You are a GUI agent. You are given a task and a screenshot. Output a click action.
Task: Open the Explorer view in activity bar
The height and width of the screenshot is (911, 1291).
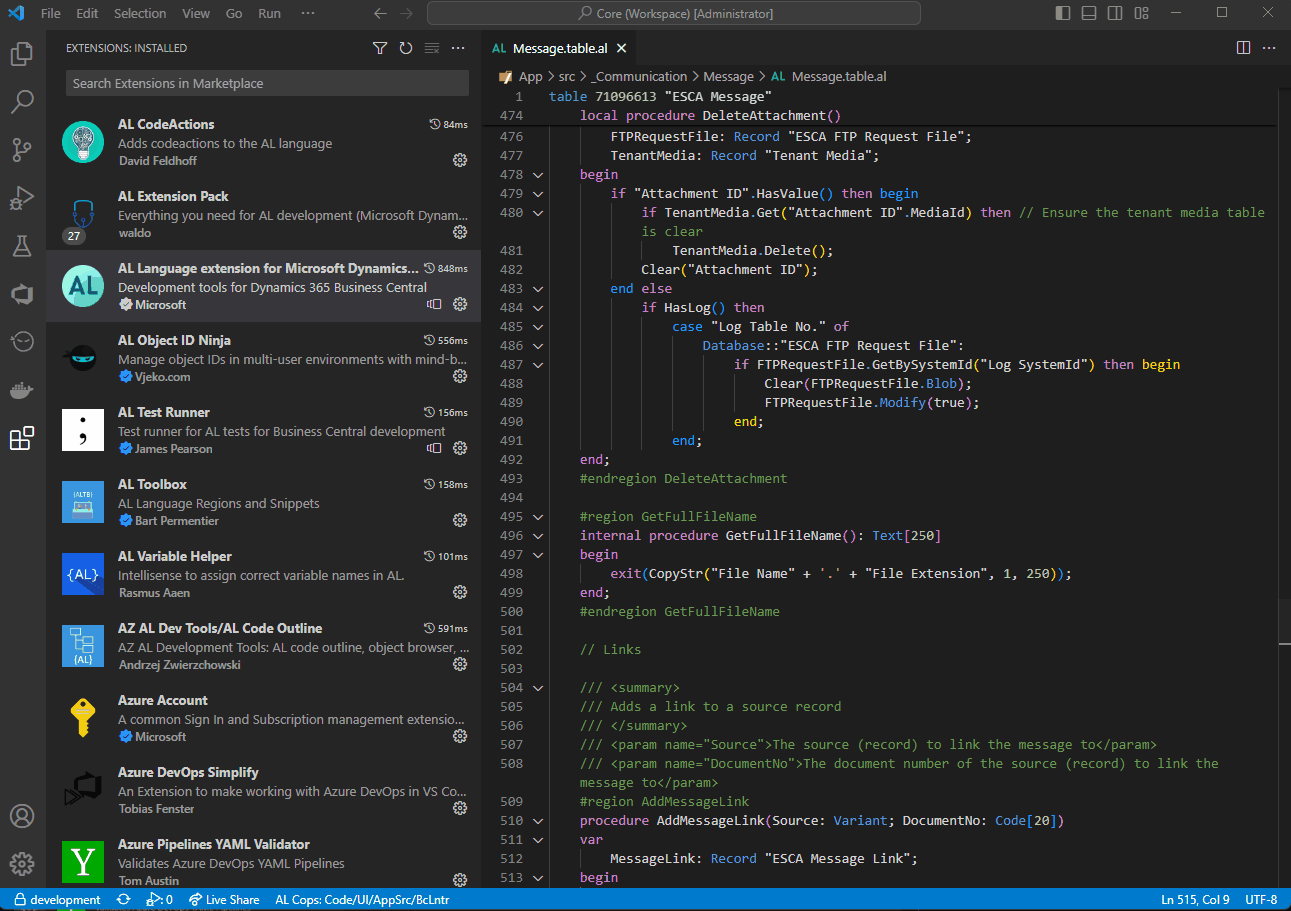[22, 53]
